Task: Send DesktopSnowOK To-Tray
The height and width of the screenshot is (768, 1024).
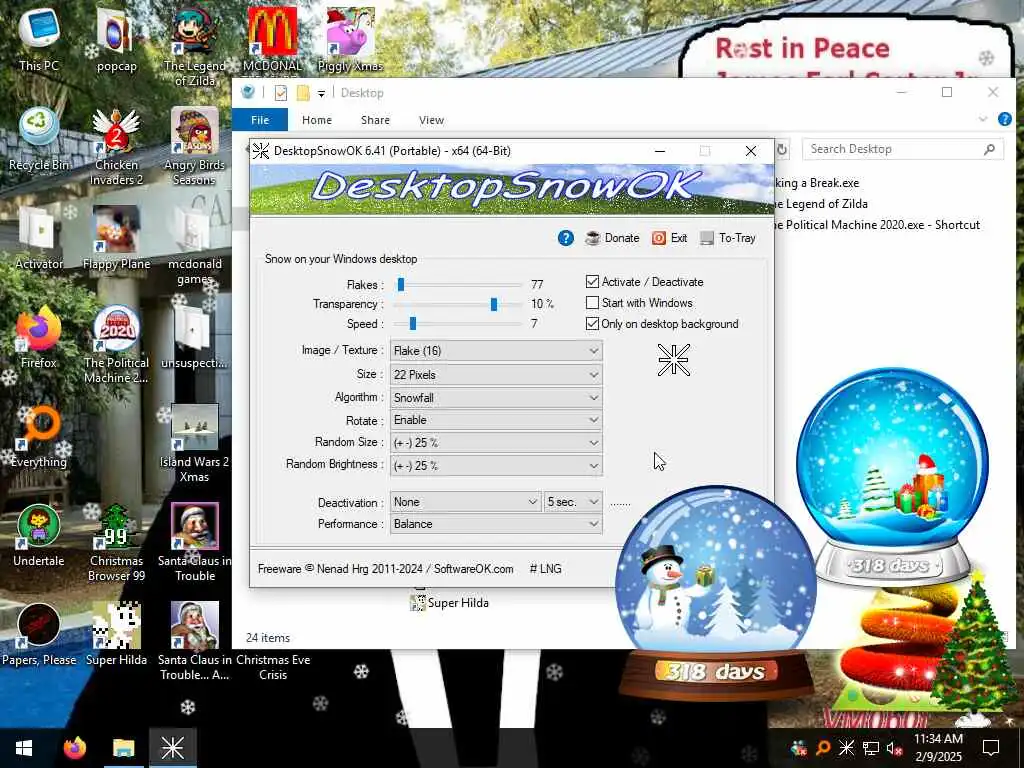Action: [728, 238]
